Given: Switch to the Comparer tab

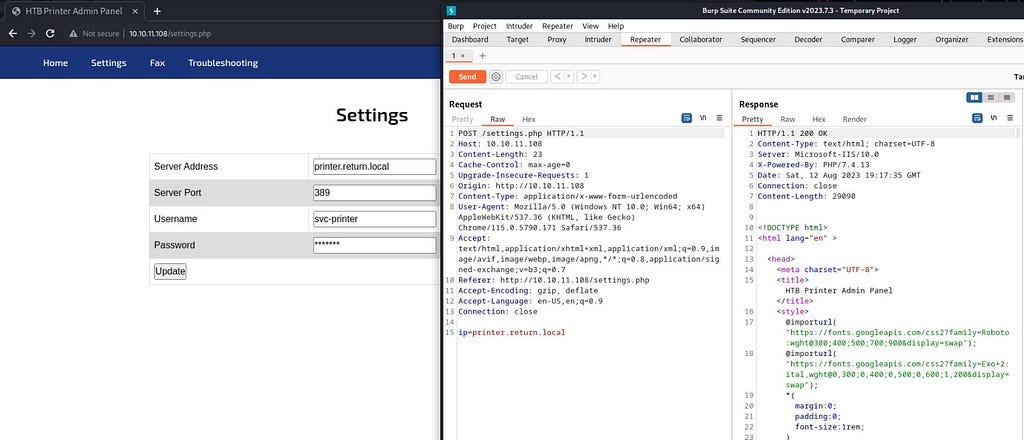Looking at the screenshot, I should coord(857,40).
